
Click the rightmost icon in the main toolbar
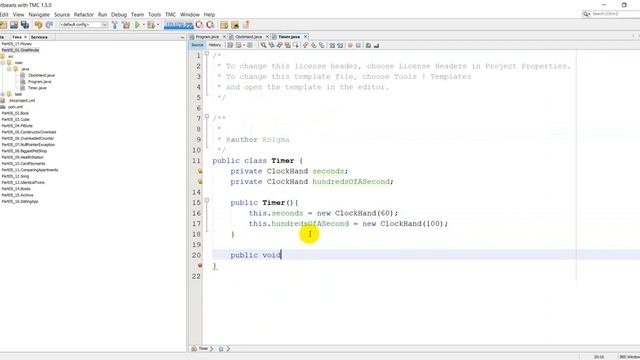click(246, 25)
